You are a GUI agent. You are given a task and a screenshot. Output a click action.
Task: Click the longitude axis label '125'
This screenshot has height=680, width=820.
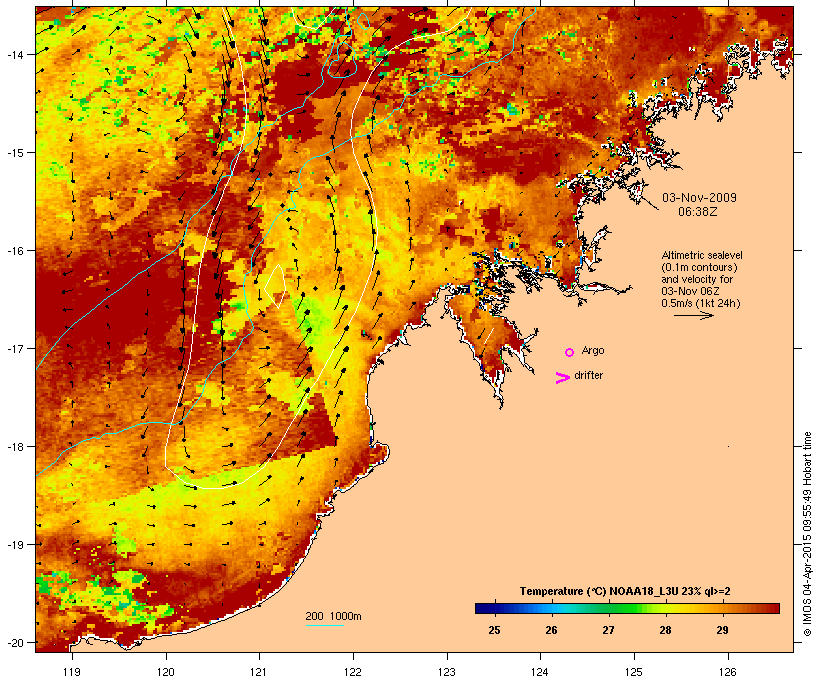coord(634,672)
